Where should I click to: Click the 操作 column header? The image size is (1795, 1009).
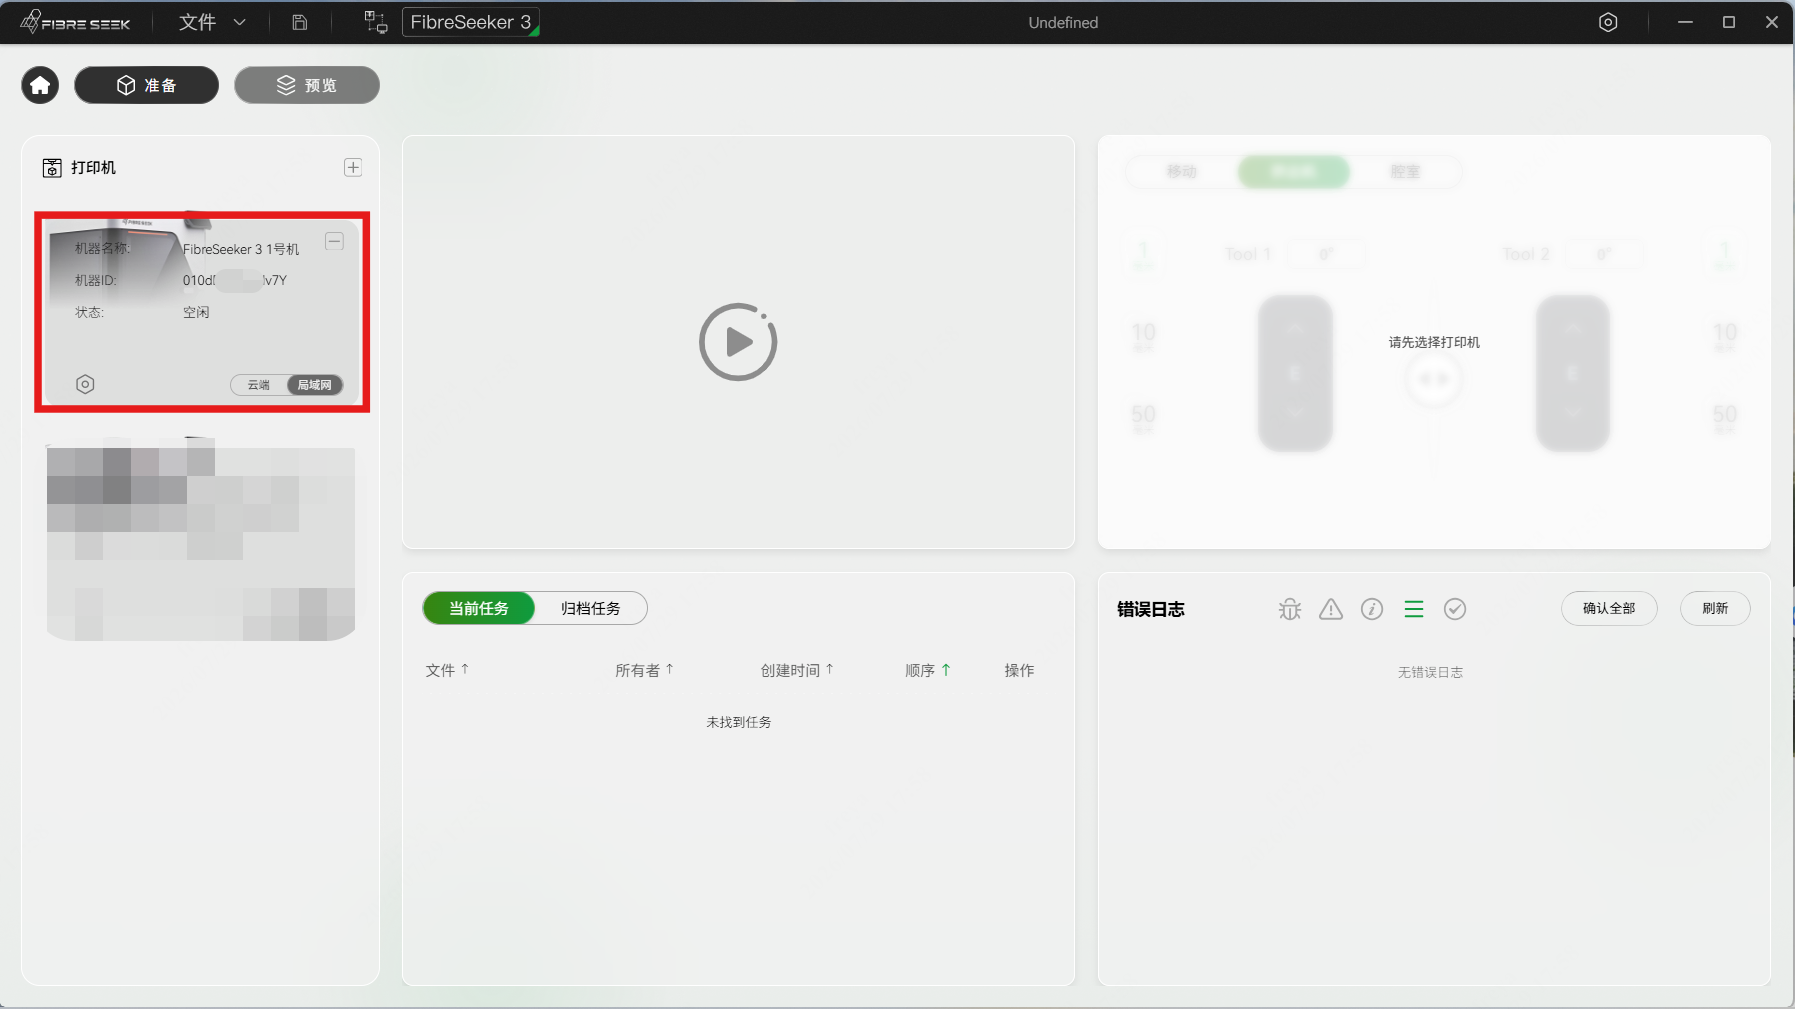click(1019, 670)
